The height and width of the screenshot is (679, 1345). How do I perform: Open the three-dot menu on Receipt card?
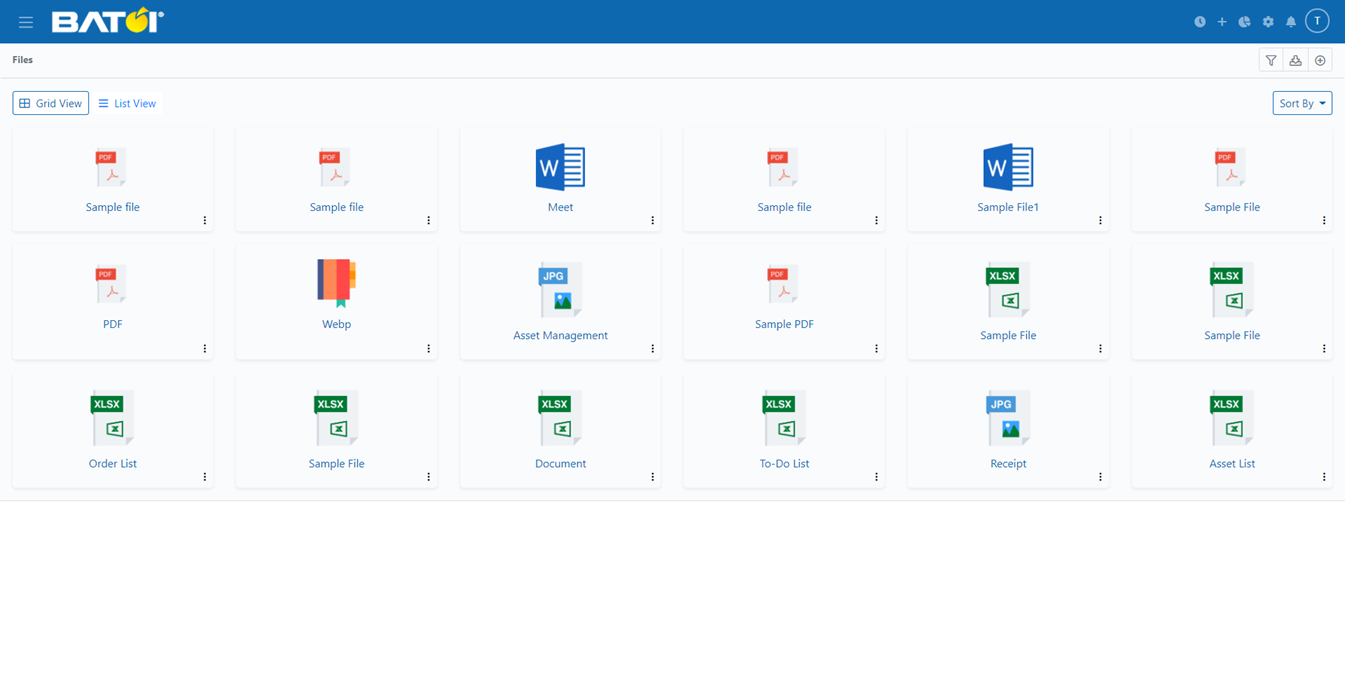pyautogui.click(x=1101, y=477)
